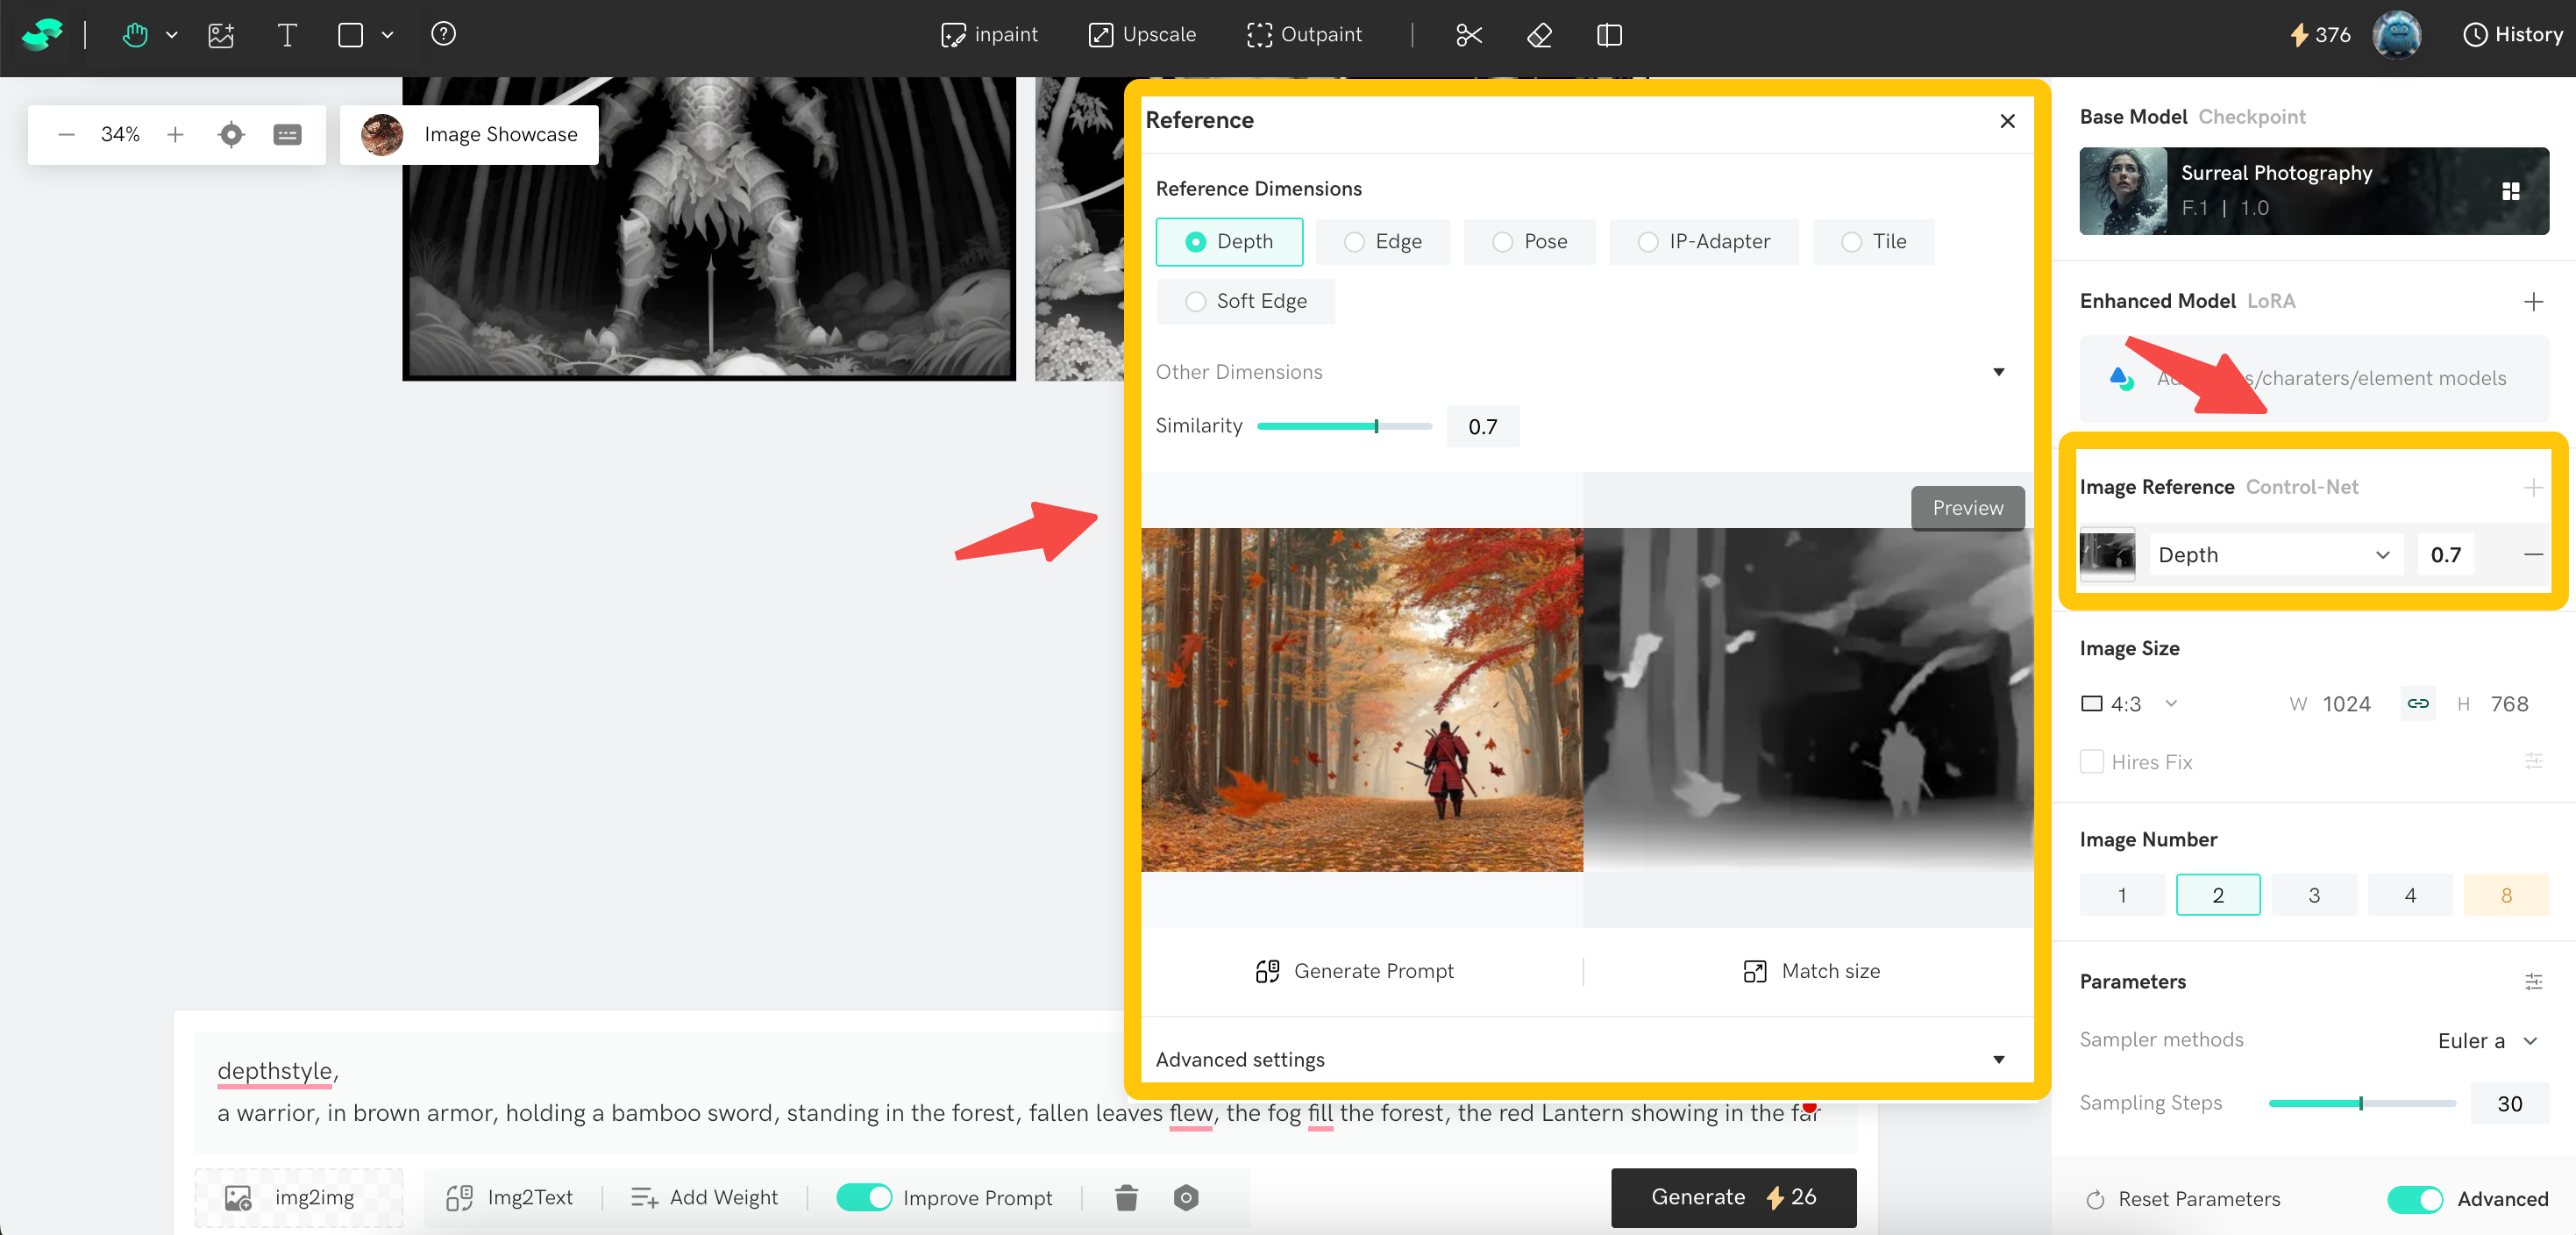Activate the inpaint tool

point(989,34)
